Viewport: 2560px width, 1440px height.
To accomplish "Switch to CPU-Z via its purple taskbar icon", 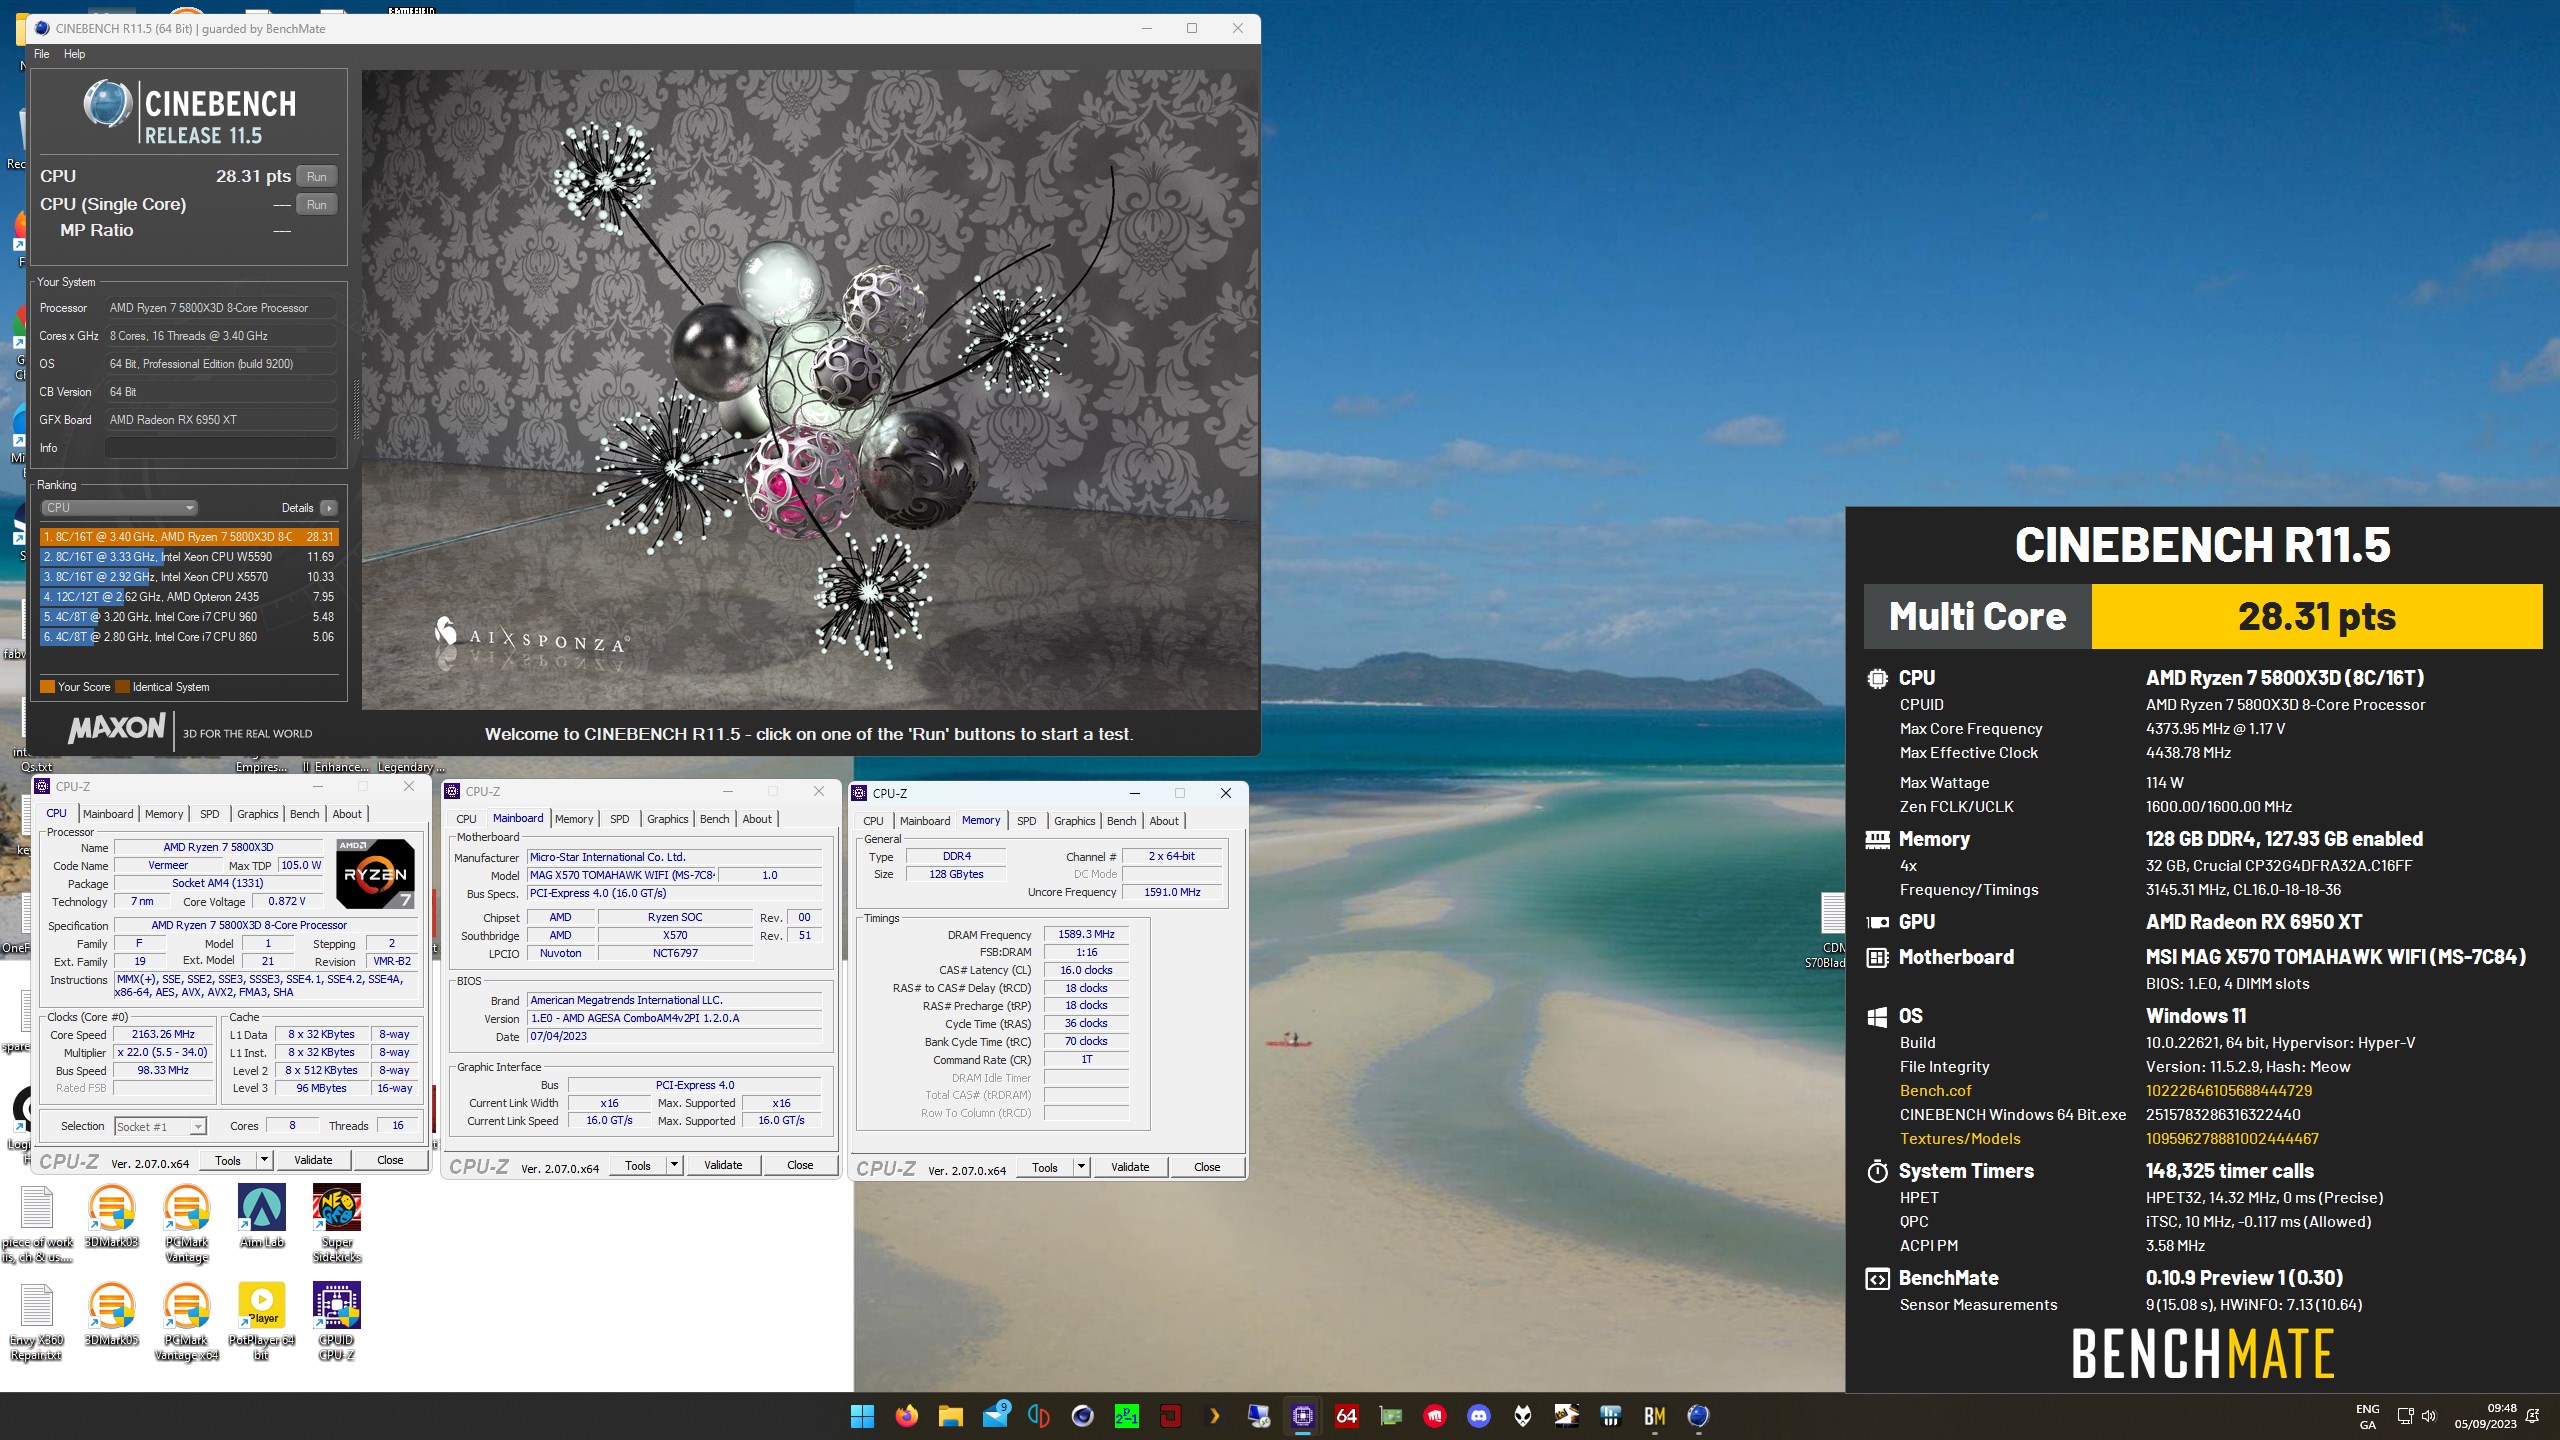I will click(1302, 1416).
